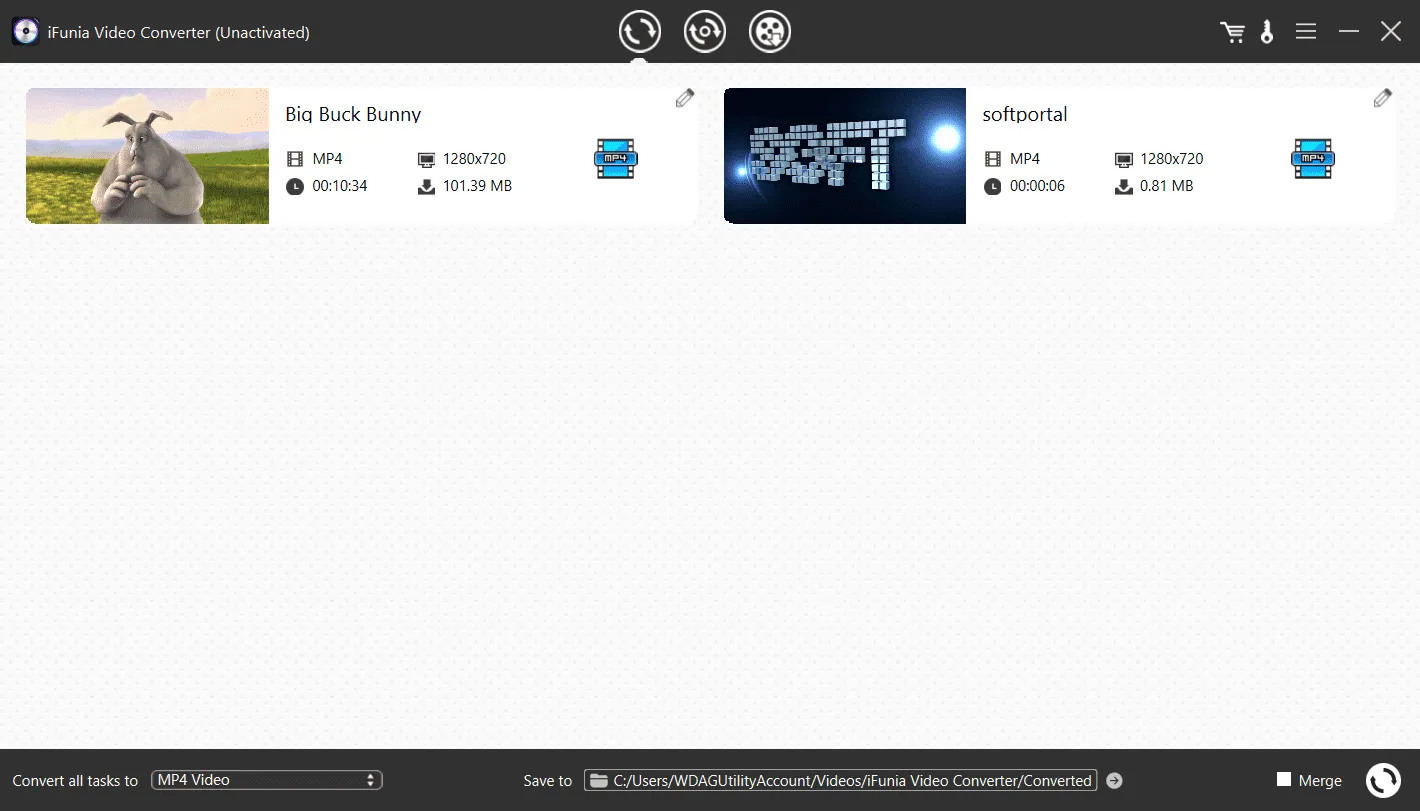Image resolution: width=1420 pixels, height=811 pixels.
Task: Enable the Merge checkbox
Action: (x=1284, y=779)
